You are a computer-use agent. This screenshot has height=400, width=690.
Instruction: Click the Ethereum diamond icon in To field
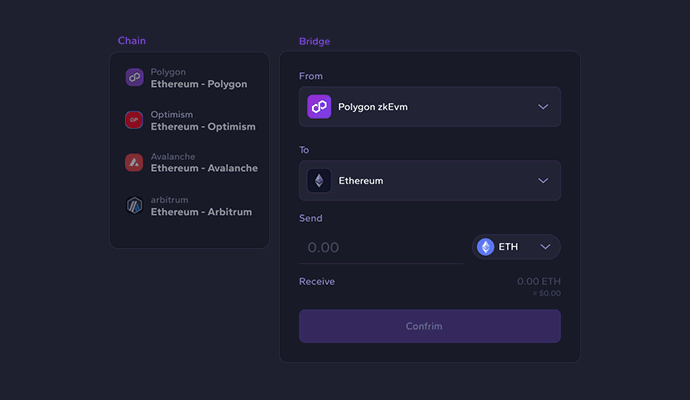pos(319,180)
